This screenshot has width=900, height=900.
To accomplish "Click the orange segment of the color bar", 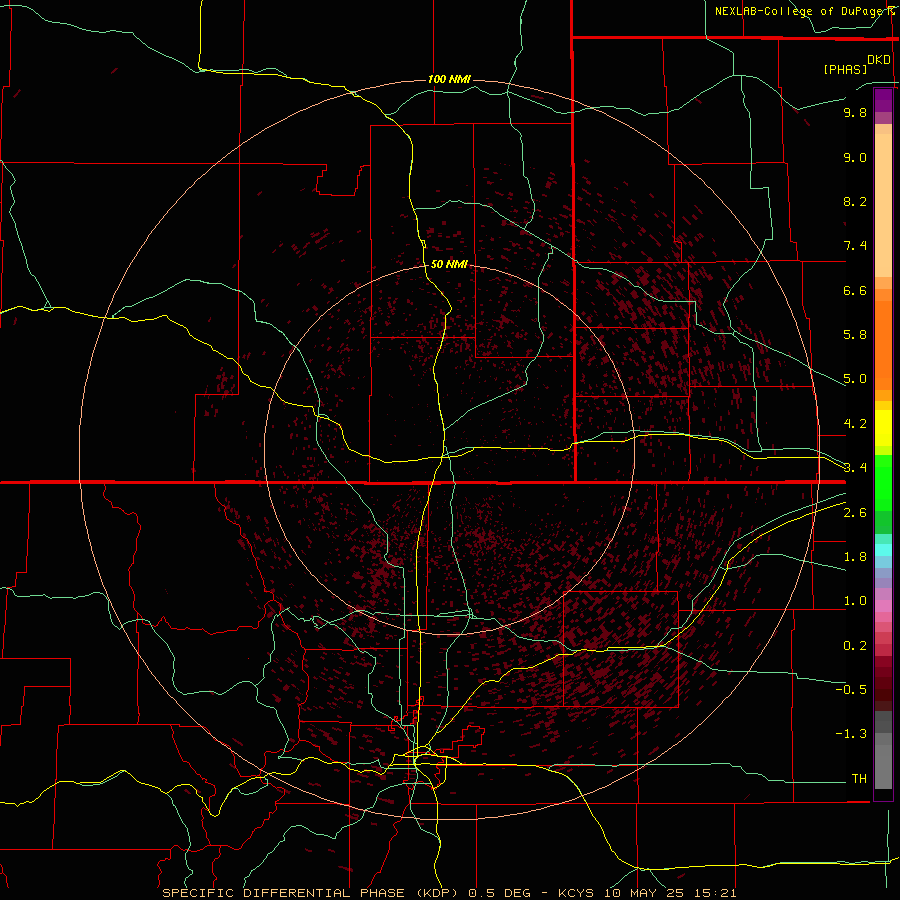I will point(883,344).
